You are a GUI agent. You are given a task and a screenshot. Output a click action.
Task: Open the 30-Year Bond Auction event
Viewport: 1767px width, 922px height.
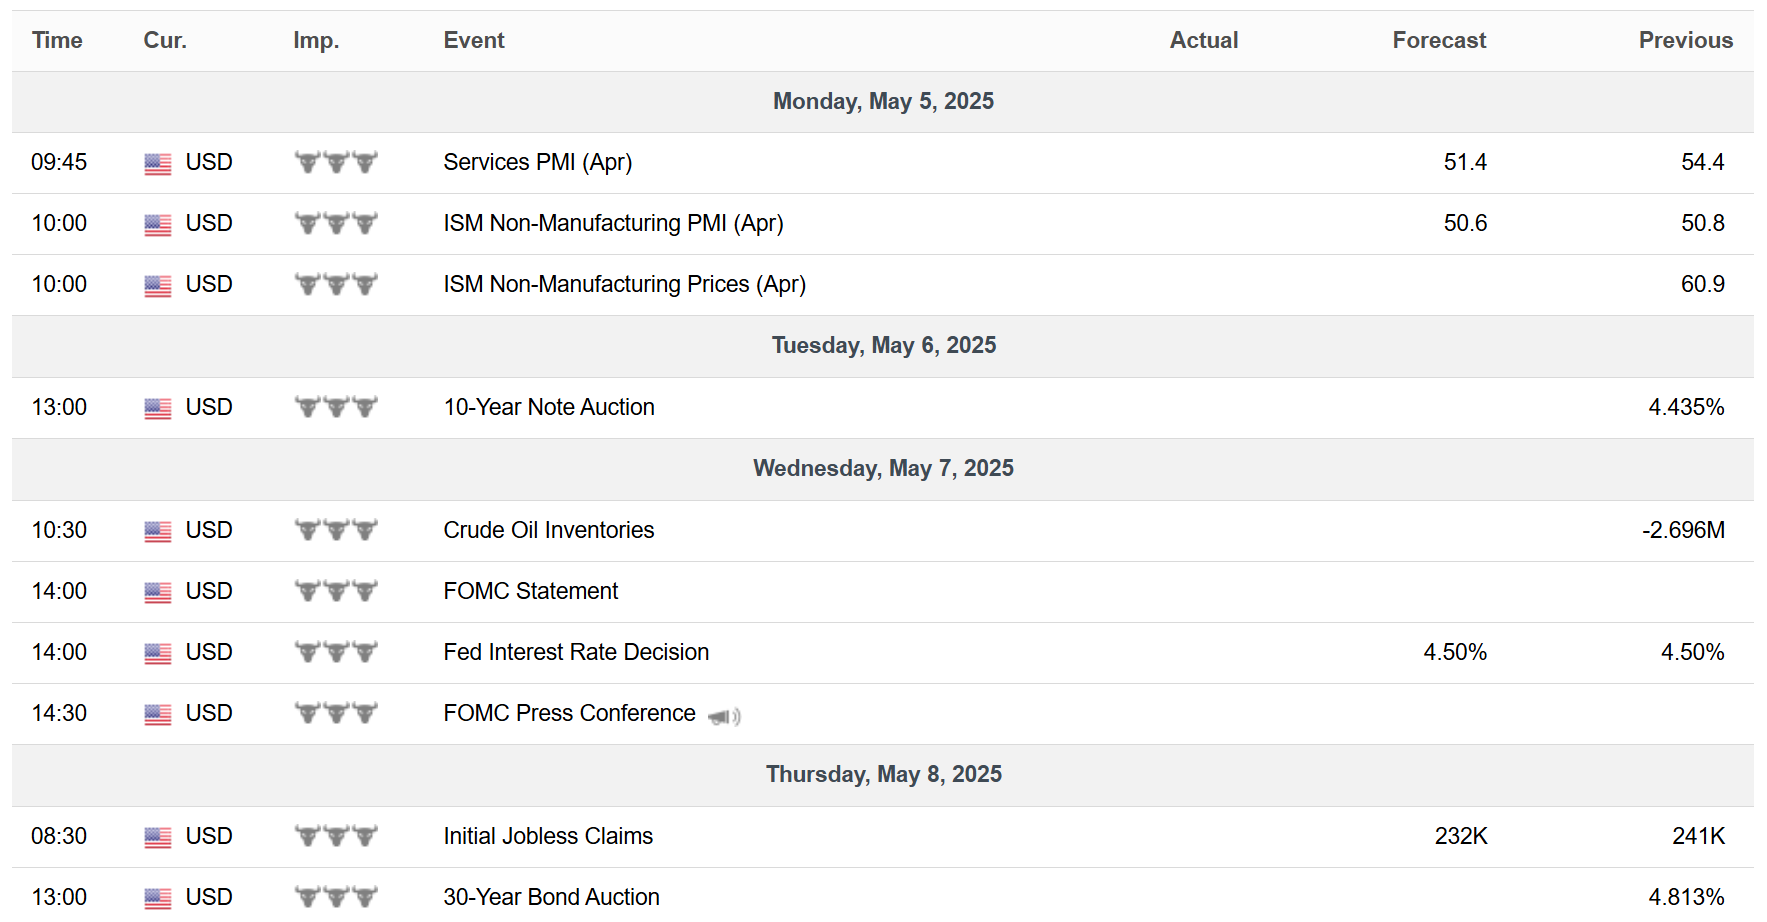pyautogui.click(x=551, y=897)
